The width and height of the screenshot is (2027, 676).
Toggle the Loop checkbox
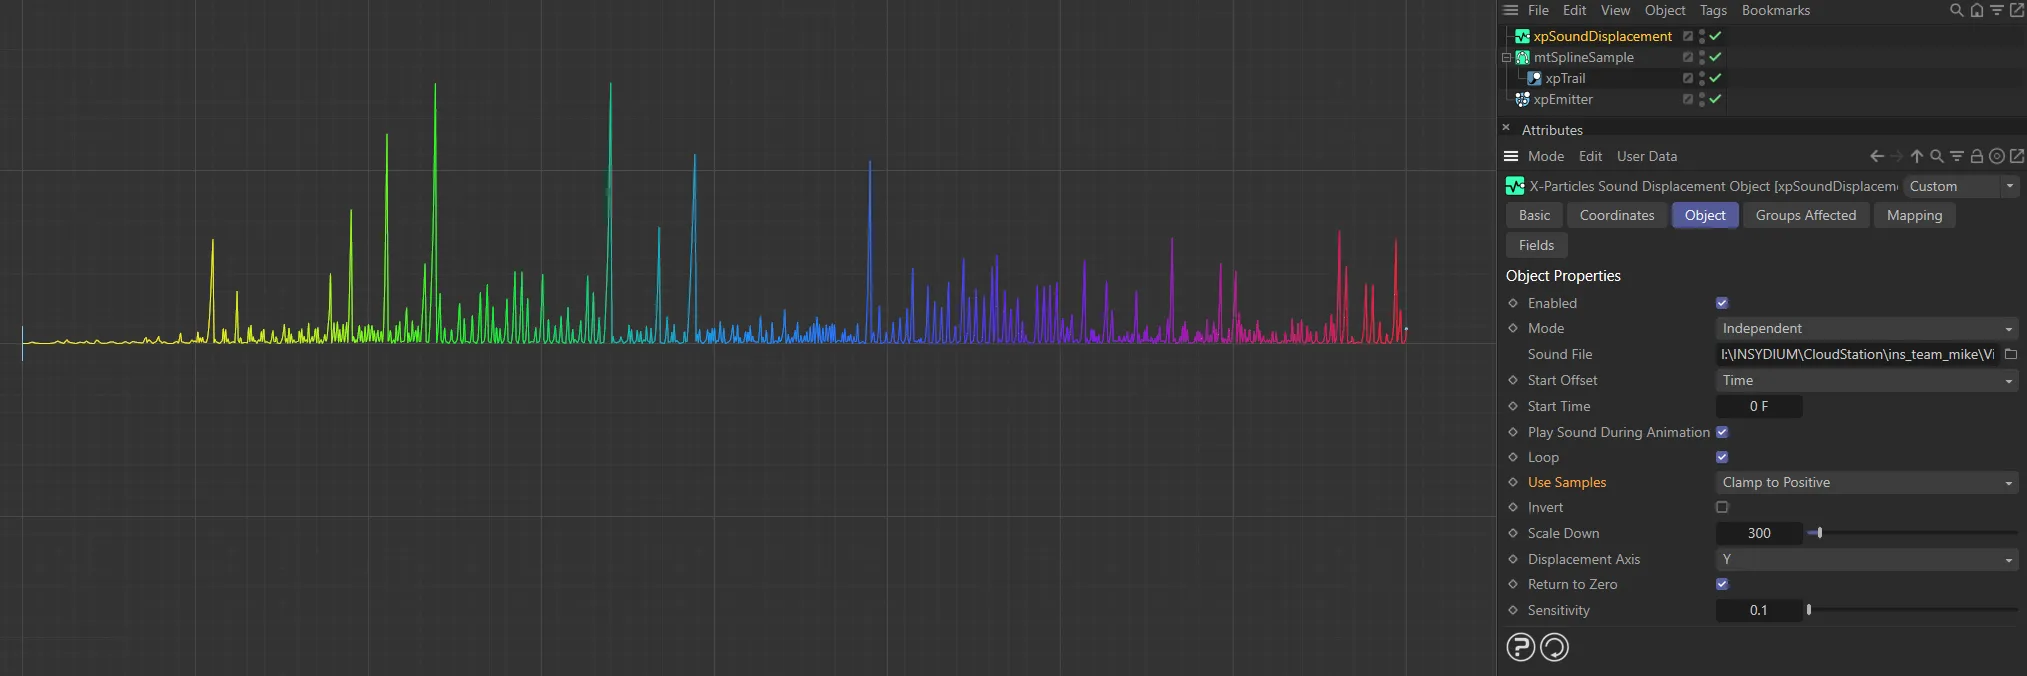pos(1722,457)
